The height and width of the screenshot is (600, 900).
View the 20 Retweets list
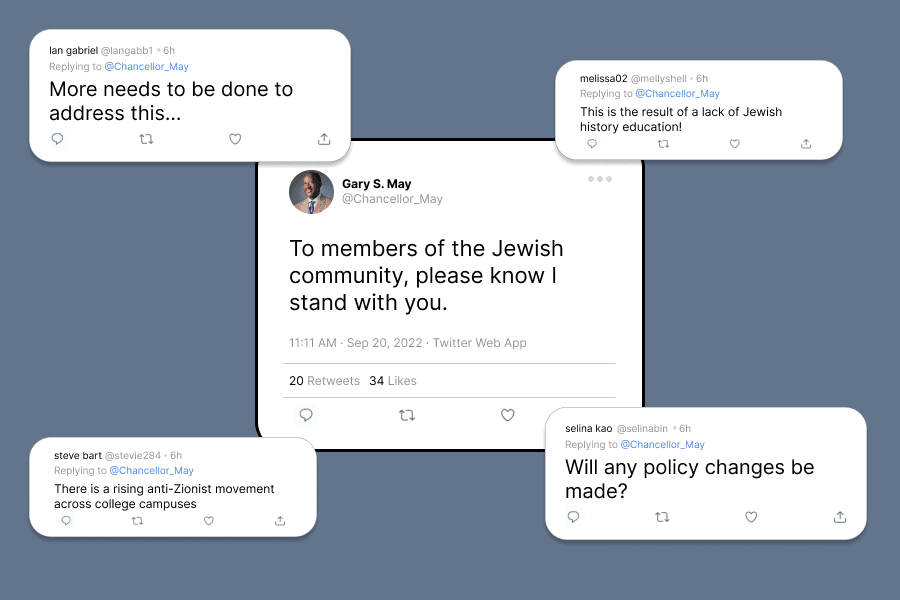[x=324, y=381]
